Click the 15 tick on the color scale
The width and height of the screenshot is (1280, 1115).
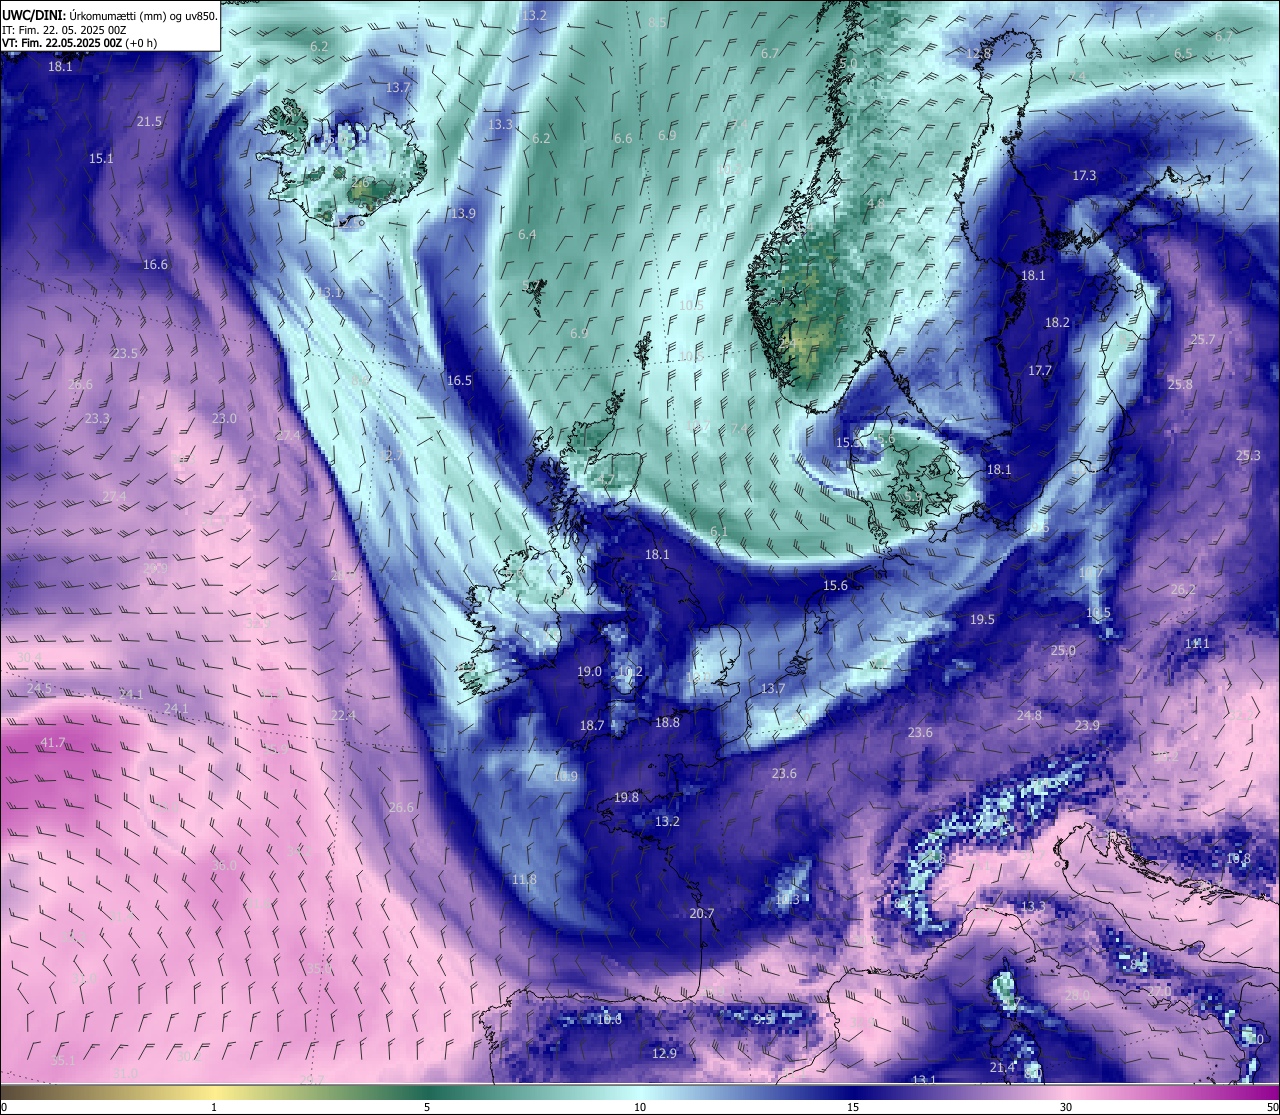pos(853,1107)
